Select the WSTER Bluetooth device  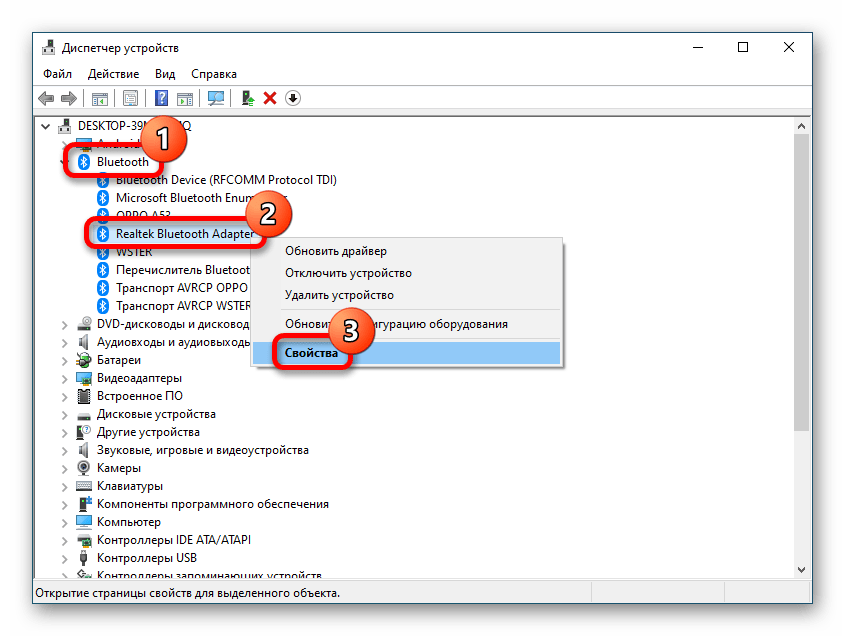133,252
